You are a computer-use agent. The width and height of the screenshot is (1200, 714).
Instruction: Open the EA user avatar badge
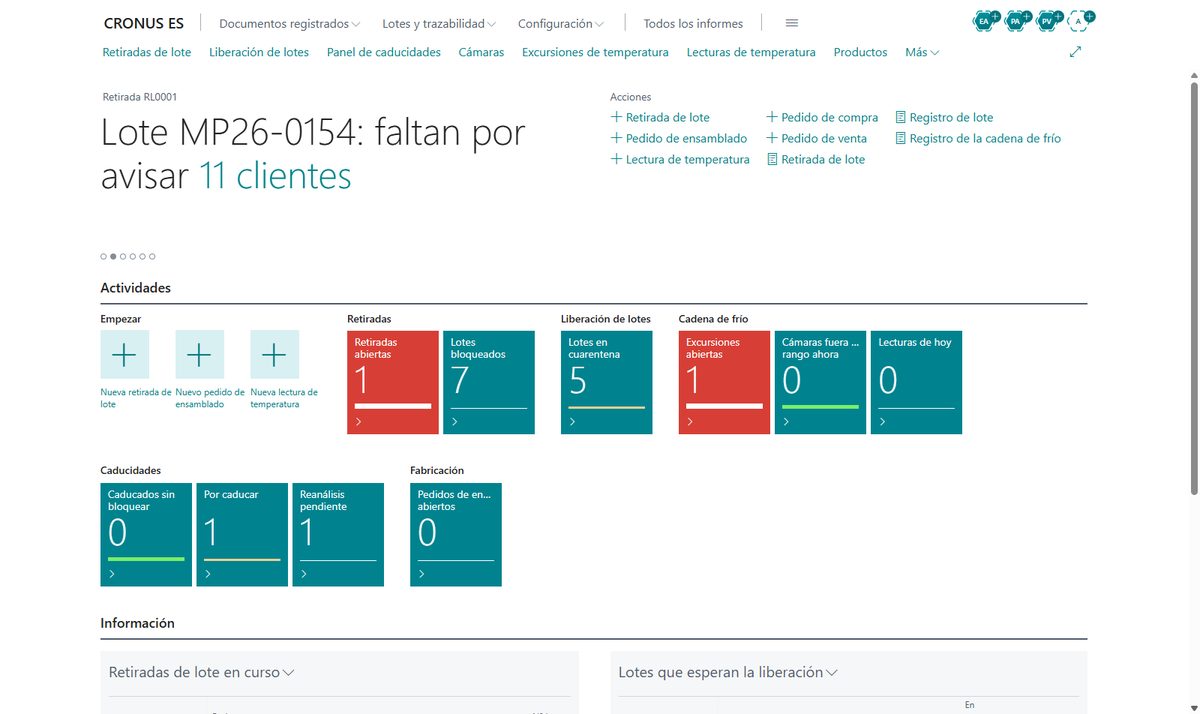(x=985, y=20)
